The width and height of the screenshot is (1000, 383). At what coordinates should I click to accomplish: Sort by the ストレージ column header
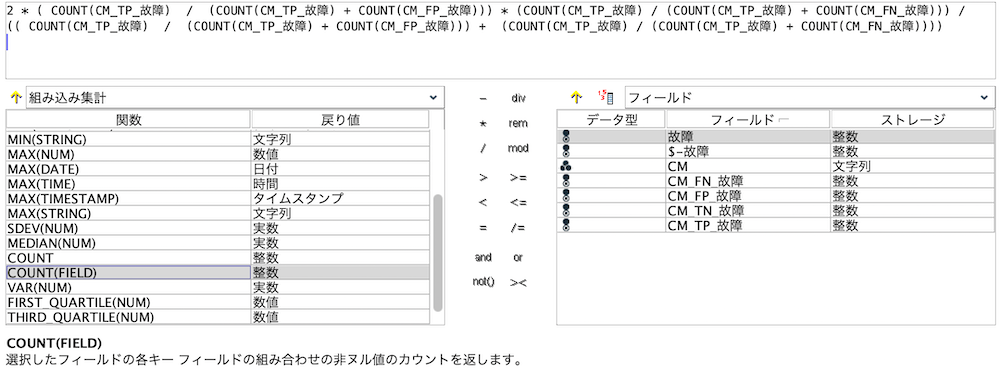coord(912,119)
